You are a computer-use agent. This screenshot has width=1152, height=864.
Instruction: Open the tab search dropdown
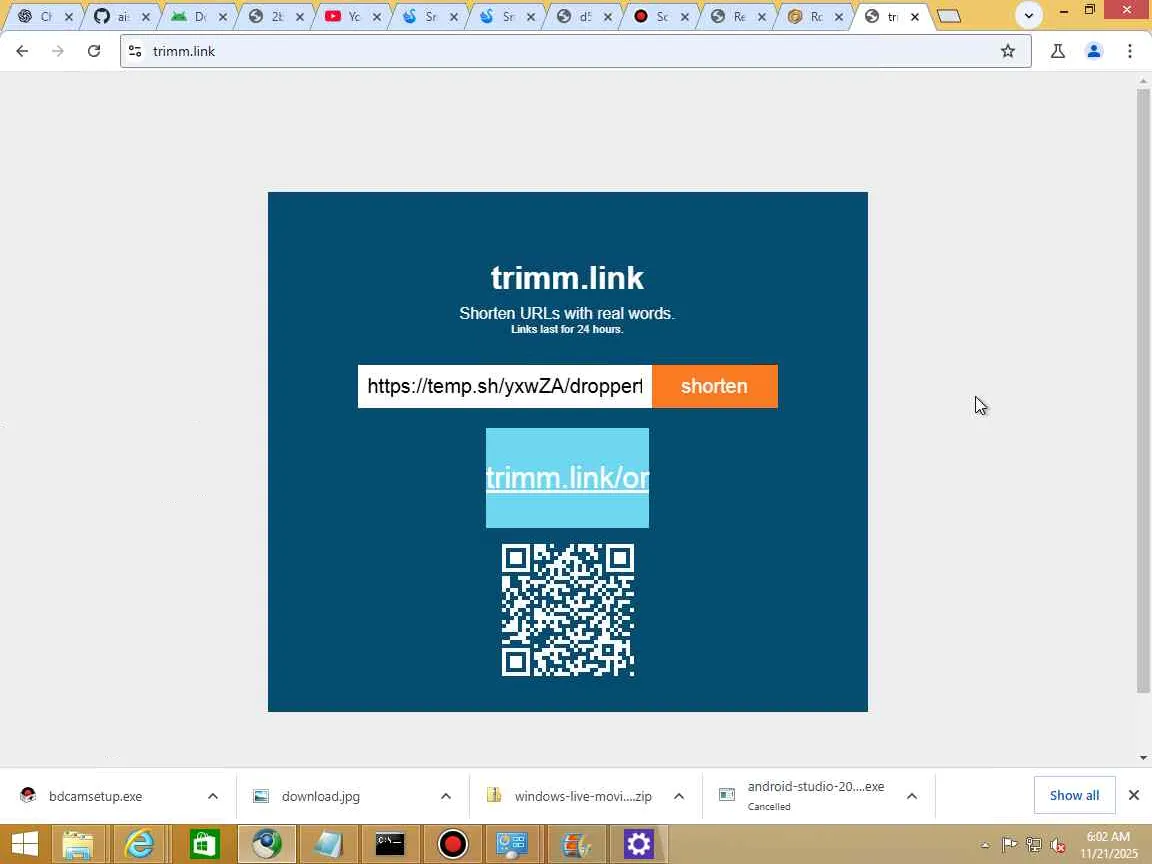[1029, 15]
